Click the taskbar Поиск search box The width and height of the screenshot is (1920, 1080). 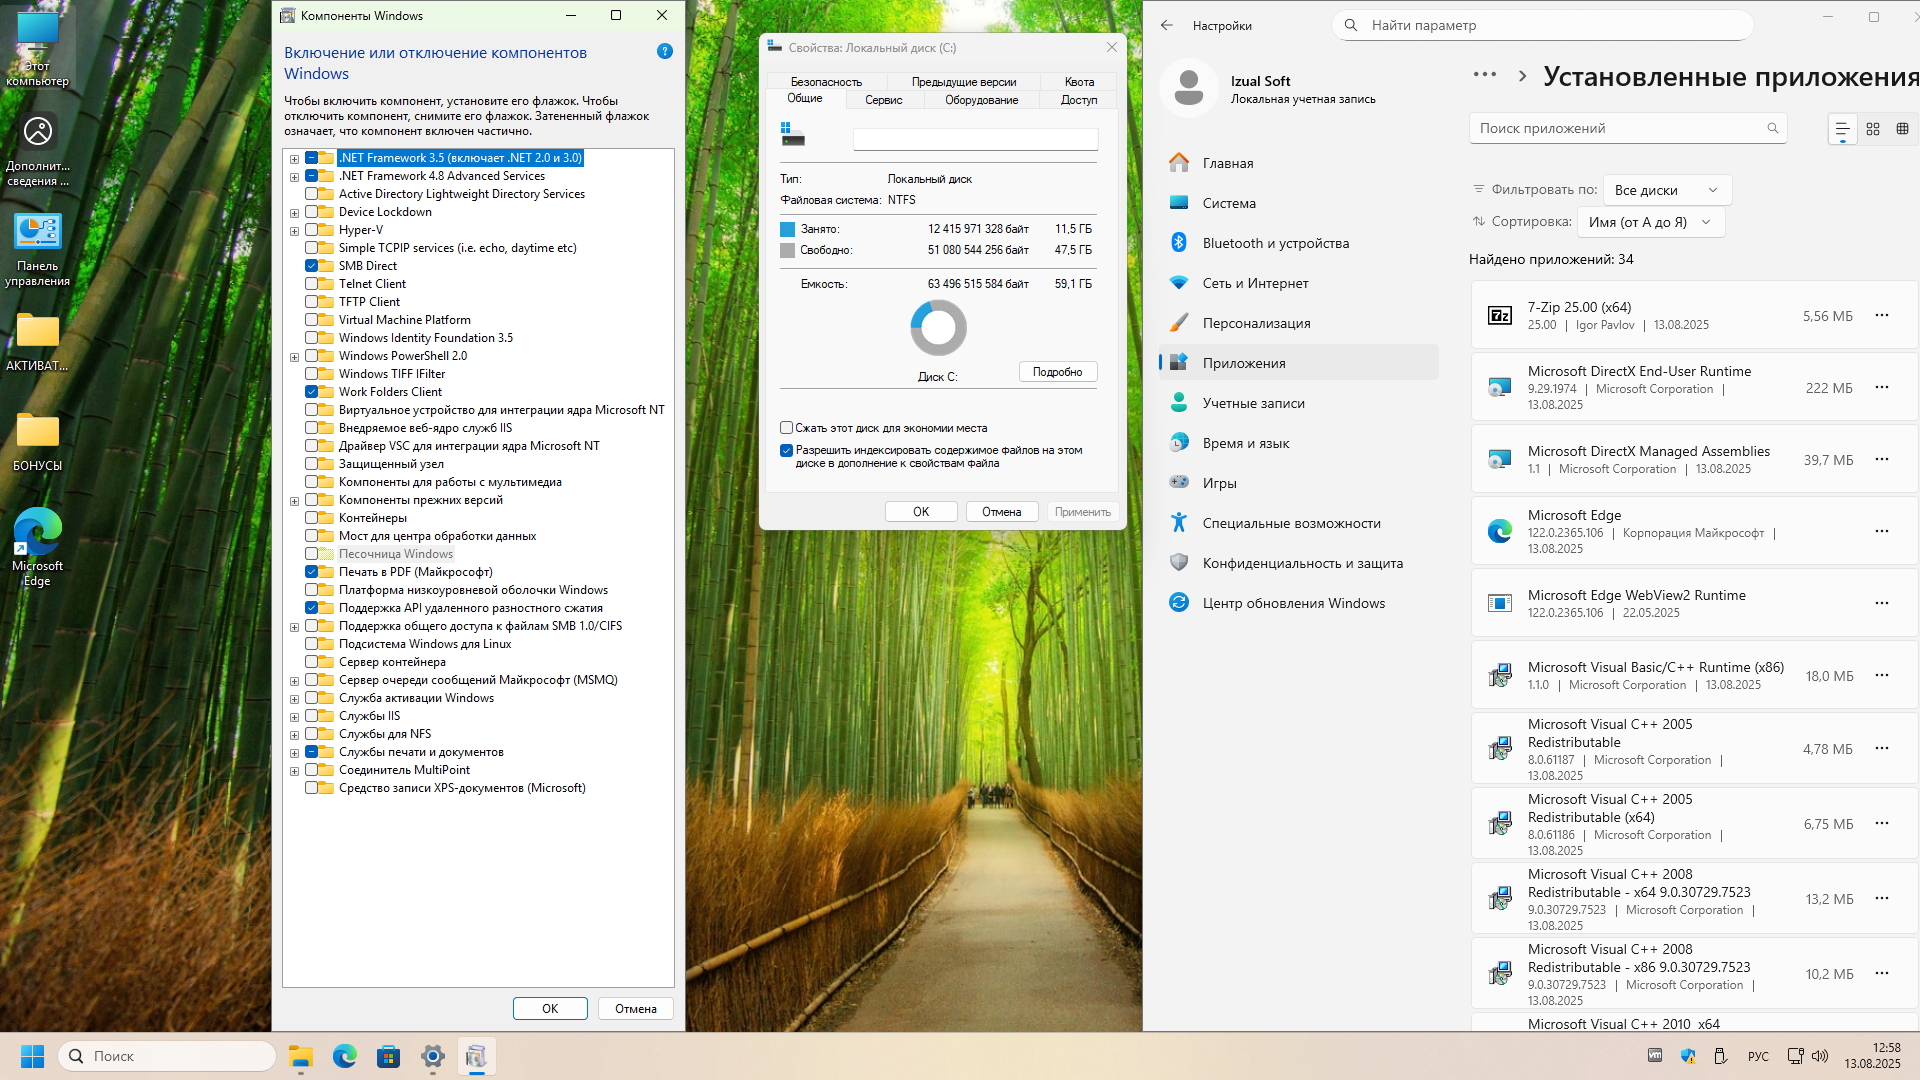[167, 1056]
